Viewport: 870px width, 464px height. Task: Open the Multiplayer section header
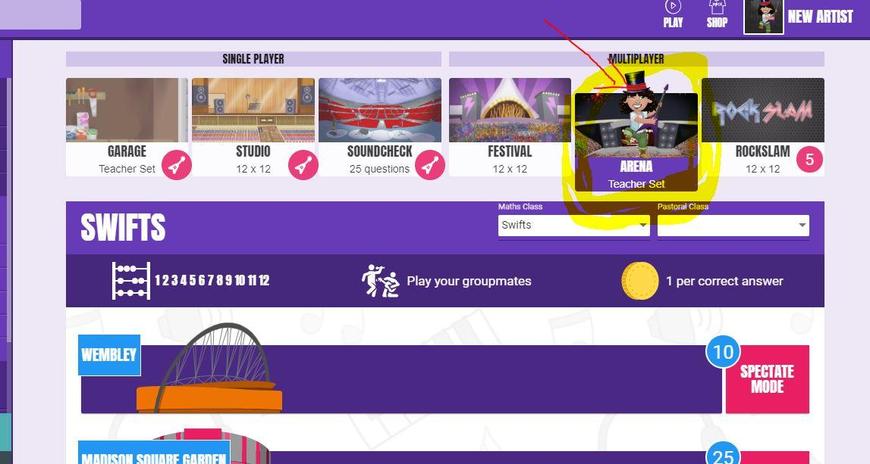636,59
